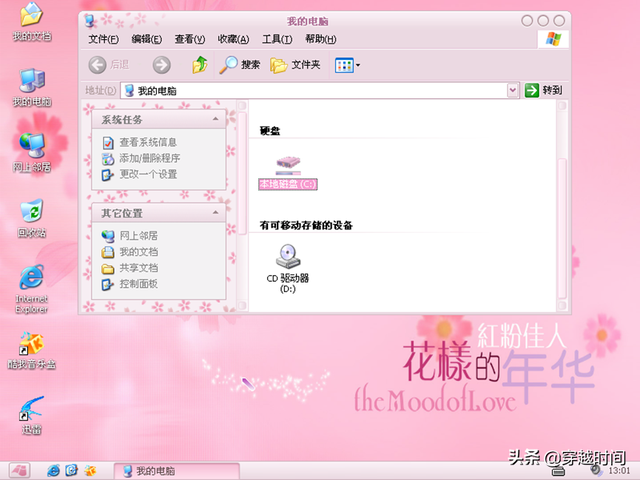Open the 帮助(H) menu
This screenshot has height=480, width=640.
(320, 39)
